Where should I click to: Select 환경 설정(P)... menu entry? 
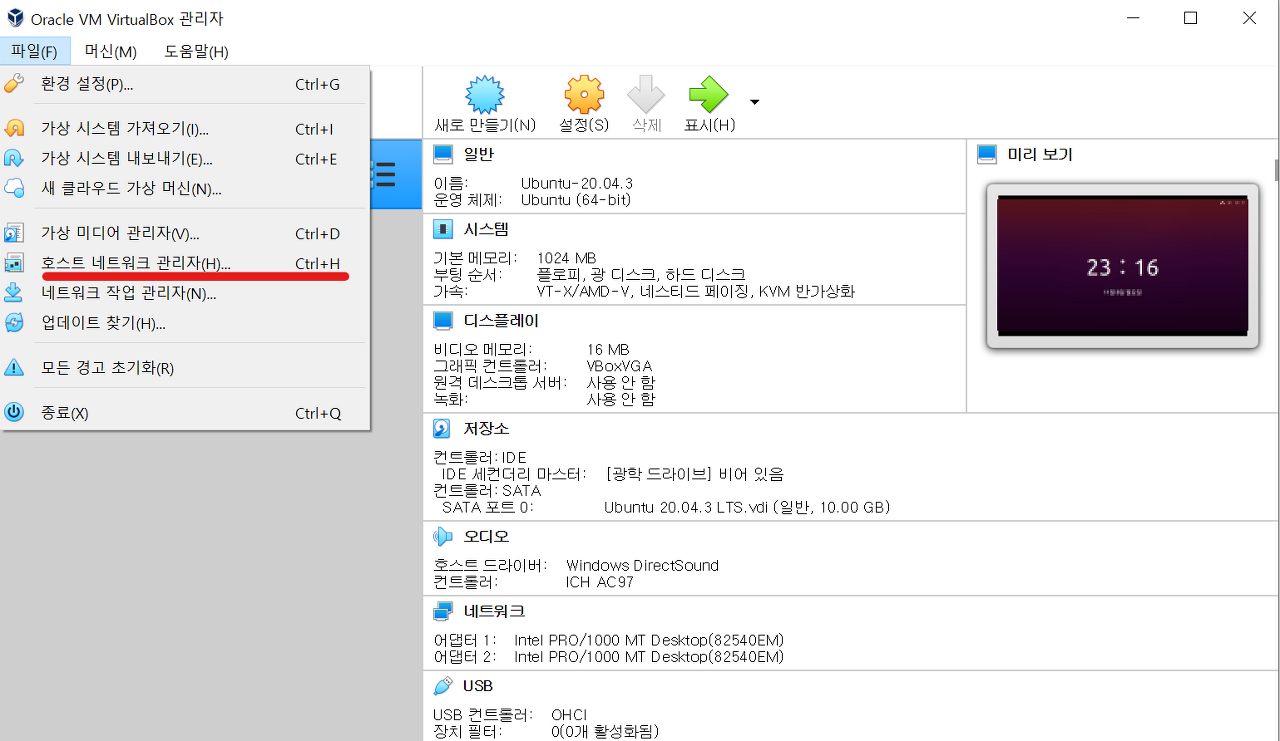click(185, 84)
